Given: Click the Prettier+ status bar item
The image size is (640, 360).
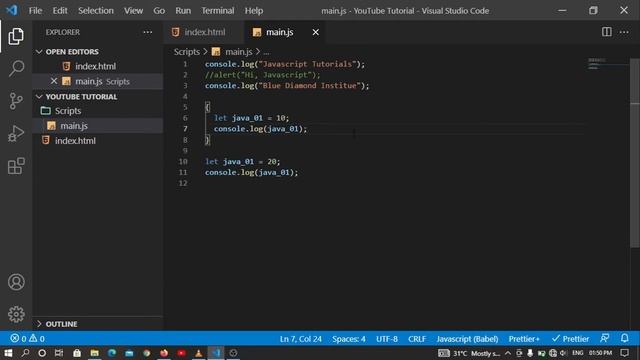Looking at the screenshot, I should [524, 339].
